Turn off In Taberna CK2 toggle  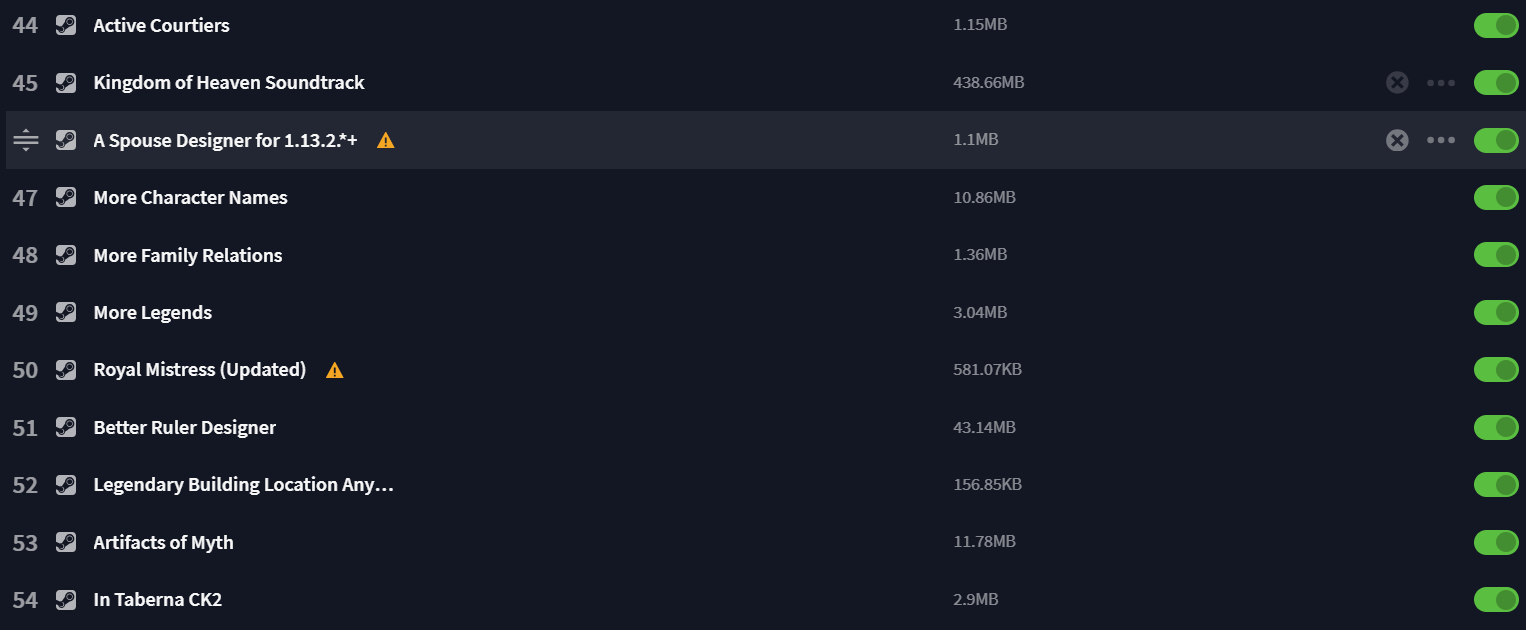click(x=1496, y=600)
